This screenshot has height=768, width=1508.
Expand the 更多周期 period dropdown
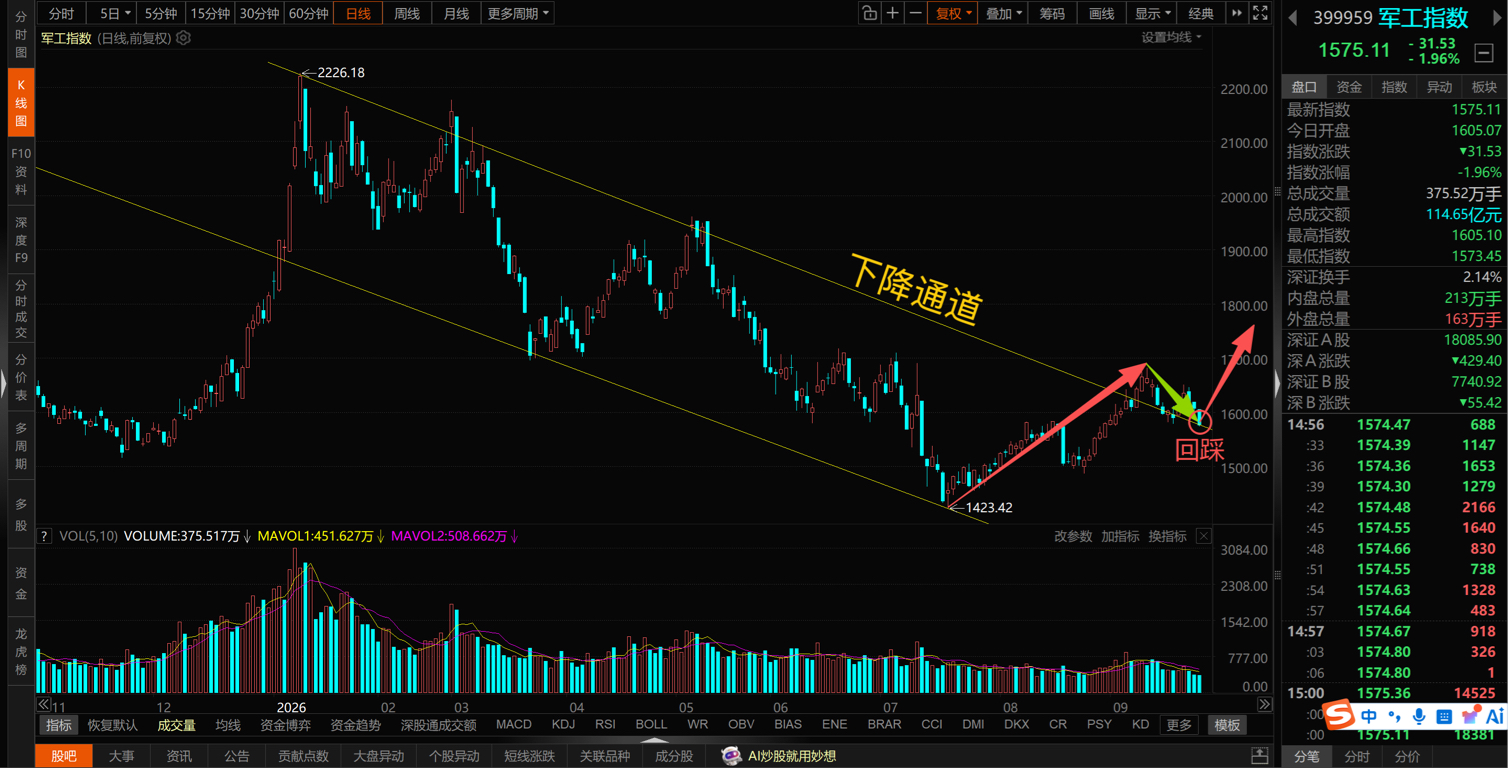[517, 13]
